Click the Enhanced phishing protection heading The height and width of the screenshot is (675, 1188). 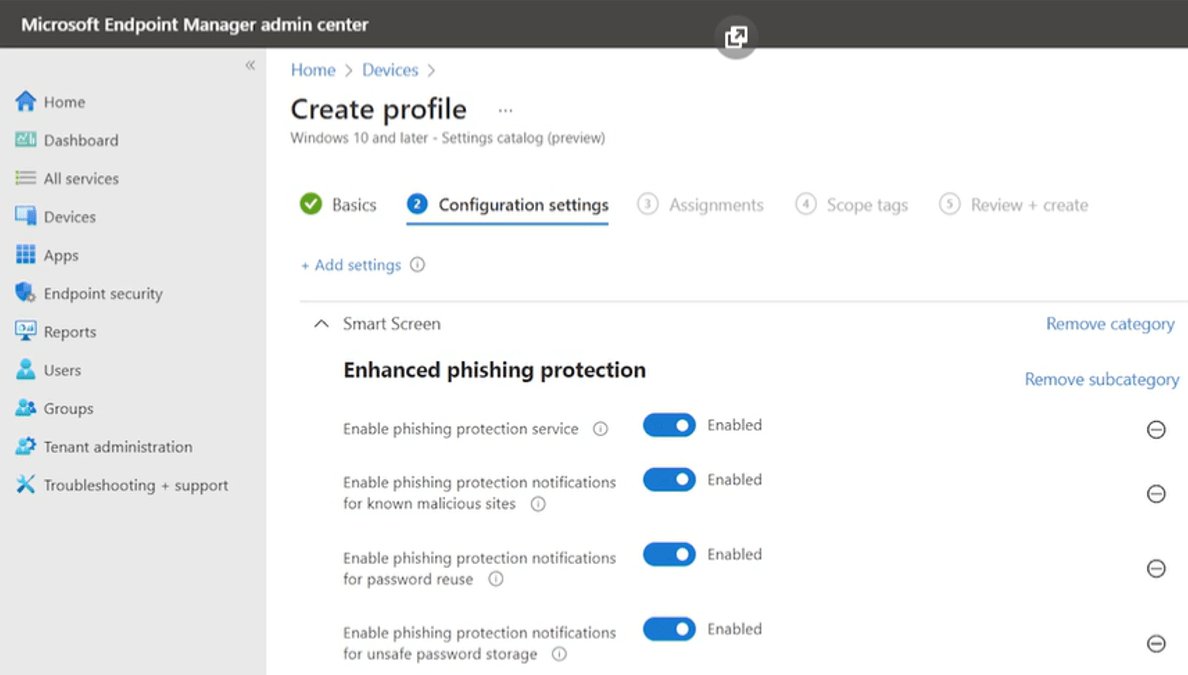point(495,370)
